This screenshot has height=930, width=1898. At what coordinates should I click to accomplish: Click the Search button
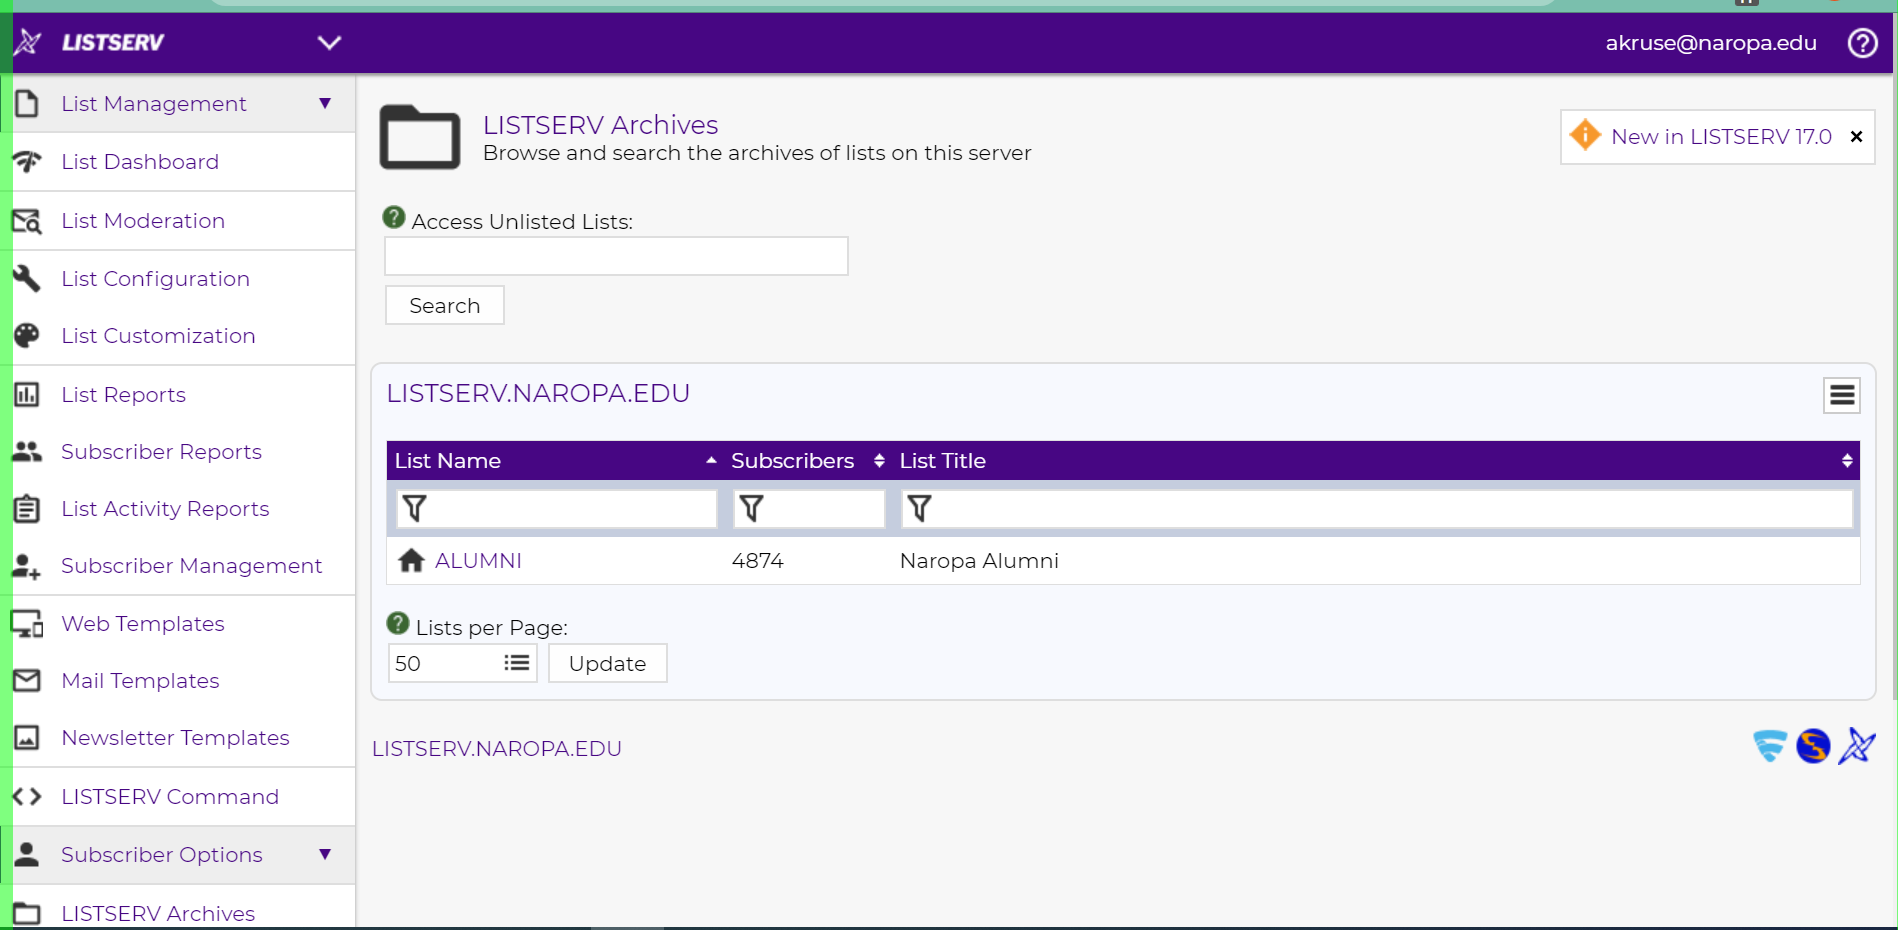(445, 305)
